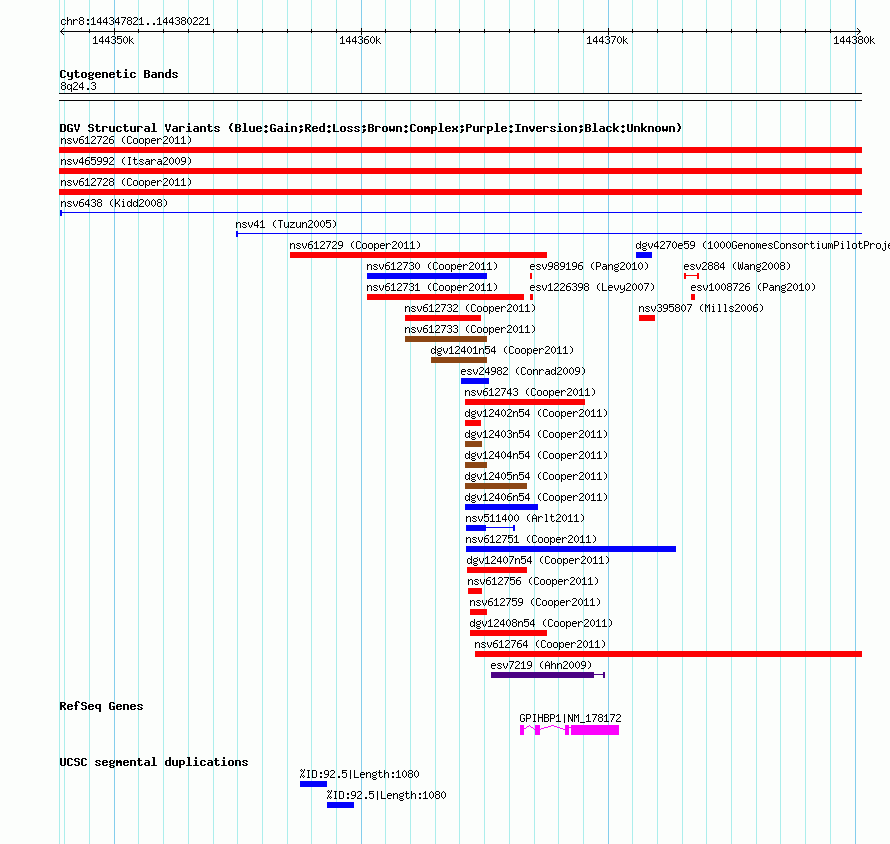The height and width of the screenshot is (844, 890).
Task: Select the red bar under nsv612732
Action: coord(443,318)
